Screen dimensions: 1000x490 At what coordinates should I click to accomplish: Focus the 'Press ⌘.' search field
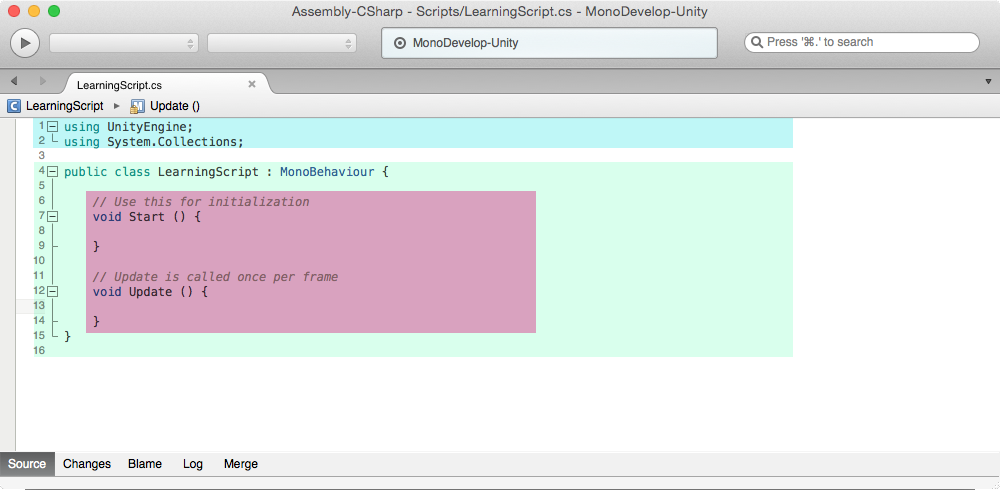862,42
